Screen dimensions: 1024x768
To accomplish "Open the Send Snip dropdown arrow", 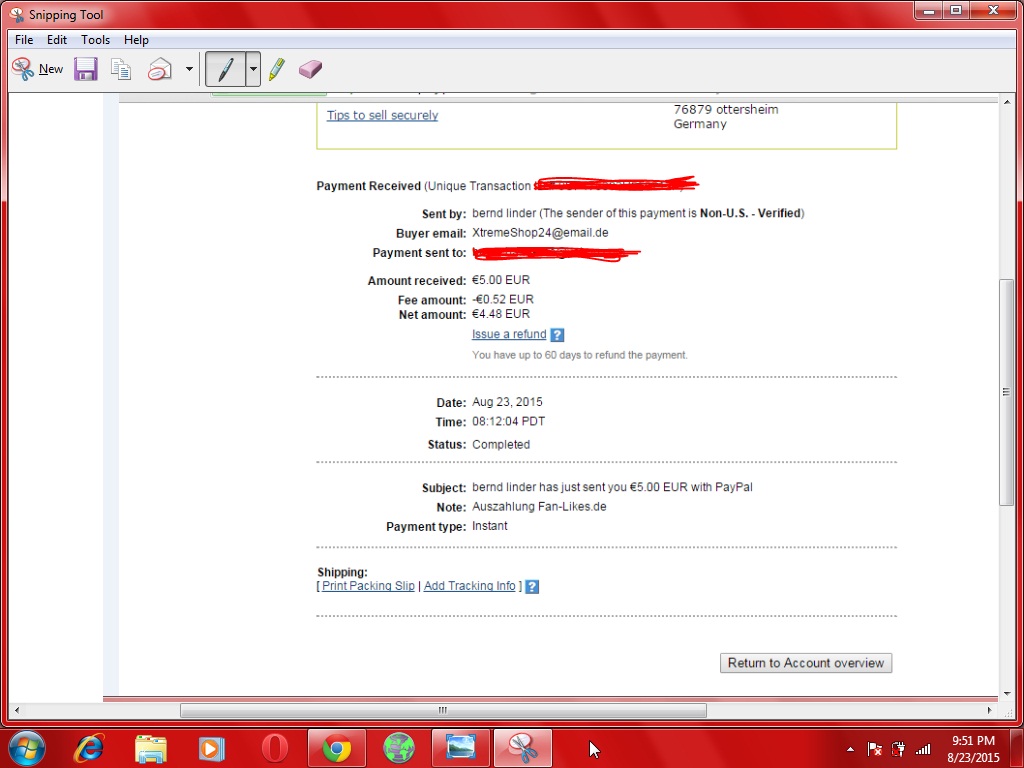I will 189,70.
